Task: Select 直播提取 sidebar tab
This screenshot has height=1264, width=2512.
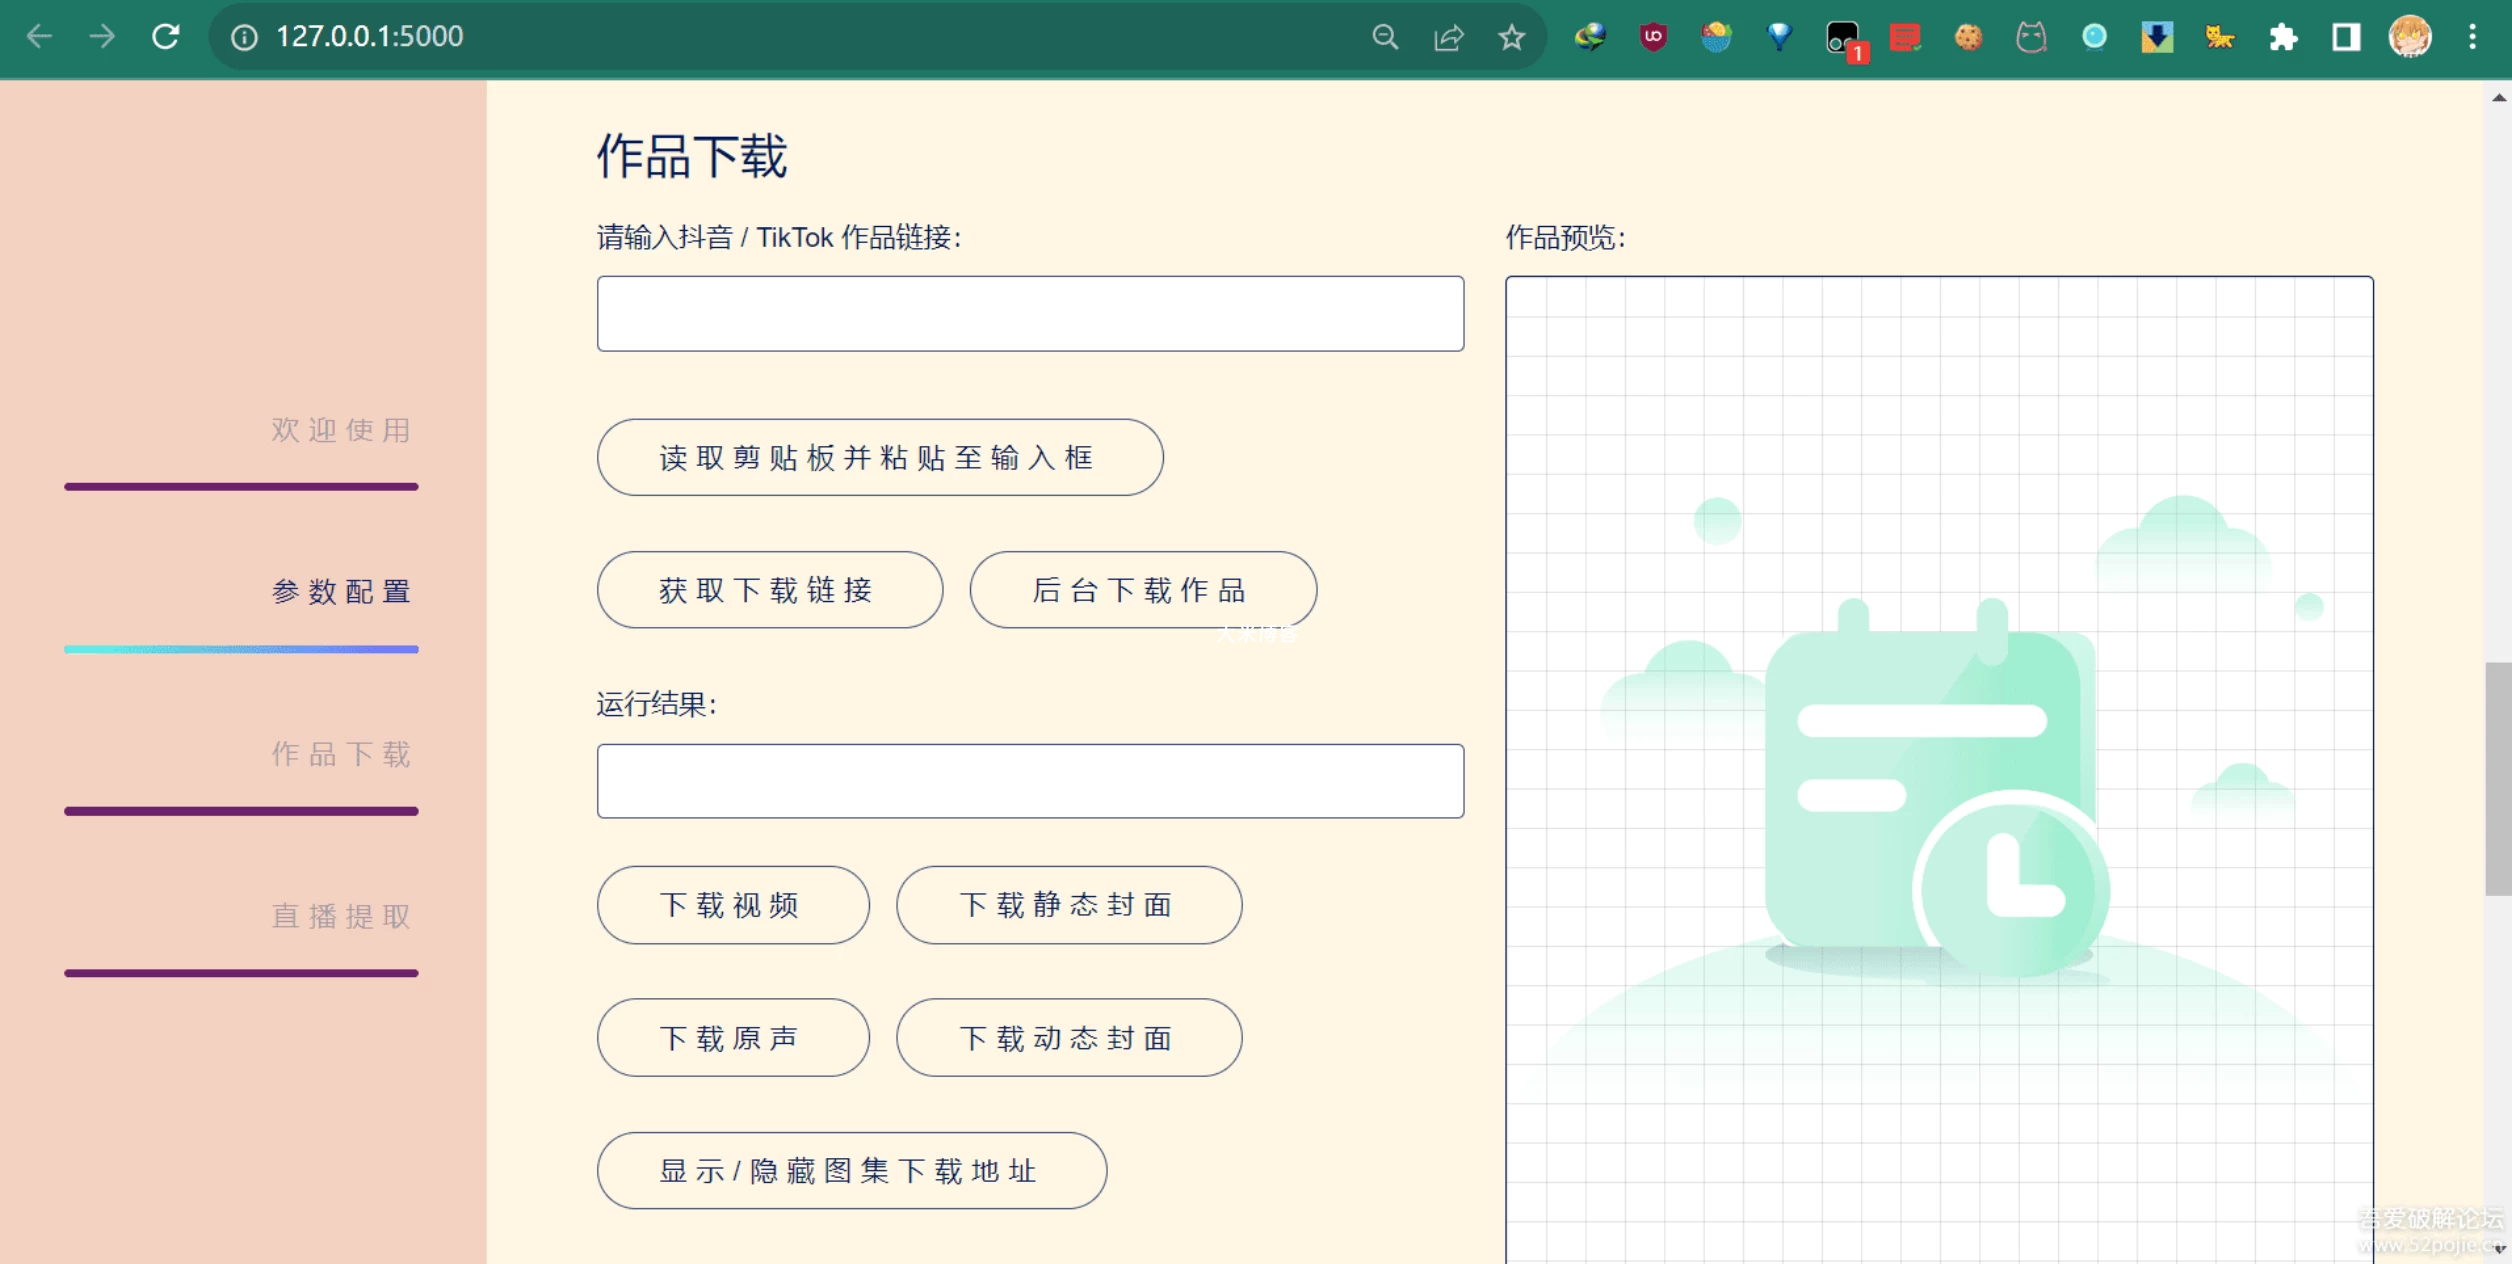Action: tap(341, 916)
